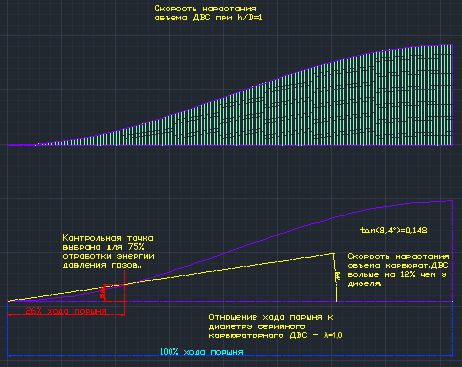Click the yellow vertical dashed line at tangent end
Viewport: 462px width, 367px height.
point(335,278)
